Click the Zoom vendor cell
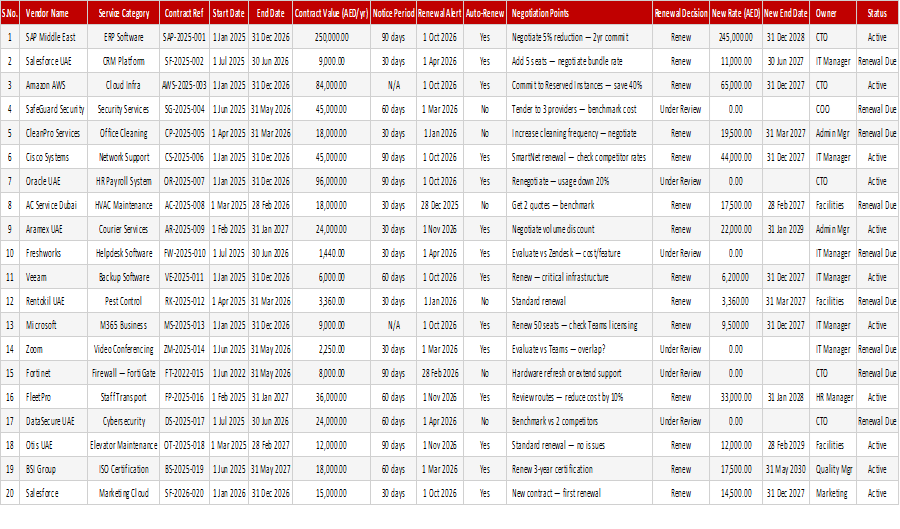Screen dimensions: 900x529 coord(53,349)
